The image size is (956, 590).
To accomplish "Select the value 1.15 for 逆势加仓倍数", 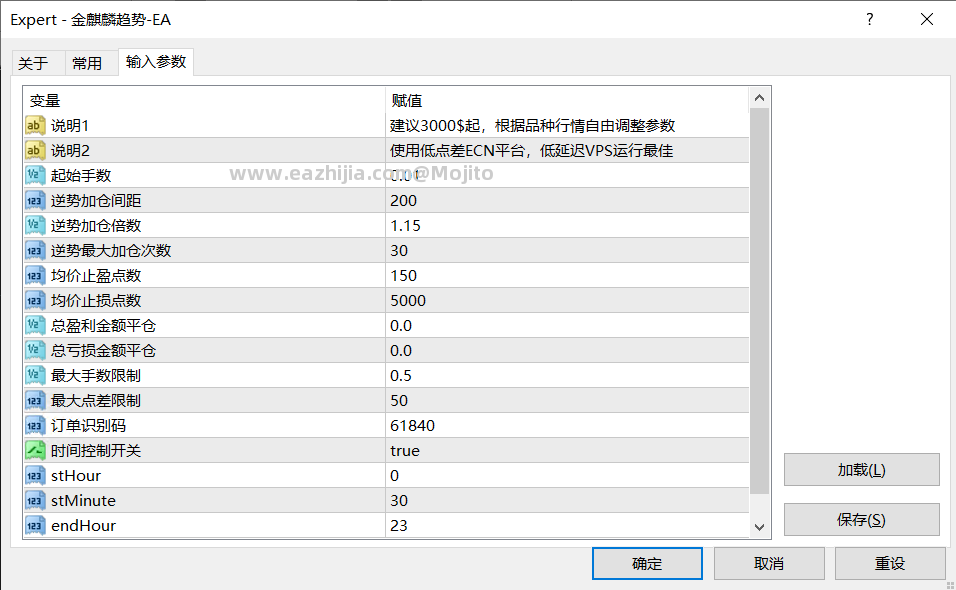I will [x=405, y=226].
